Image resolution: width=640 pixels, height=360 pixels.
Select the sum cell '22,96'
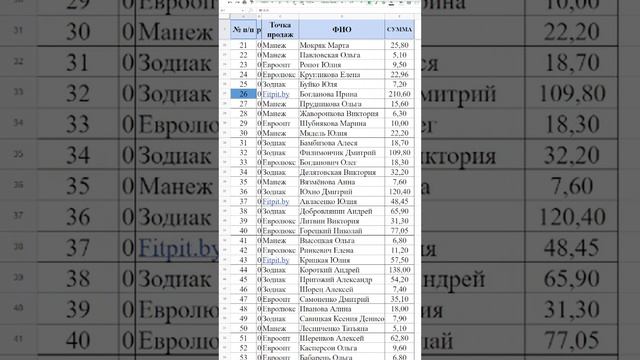(x=399, y=74)
